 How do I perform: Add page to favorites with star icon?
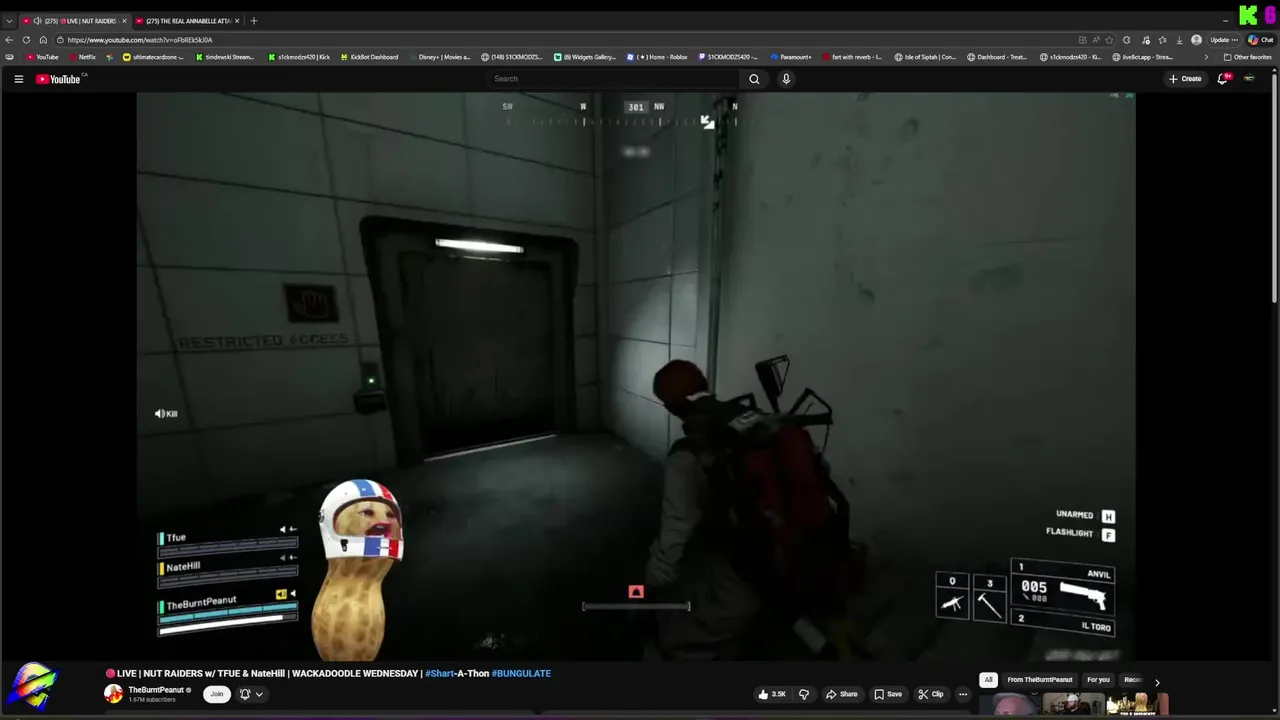[x=1109, y=40]
